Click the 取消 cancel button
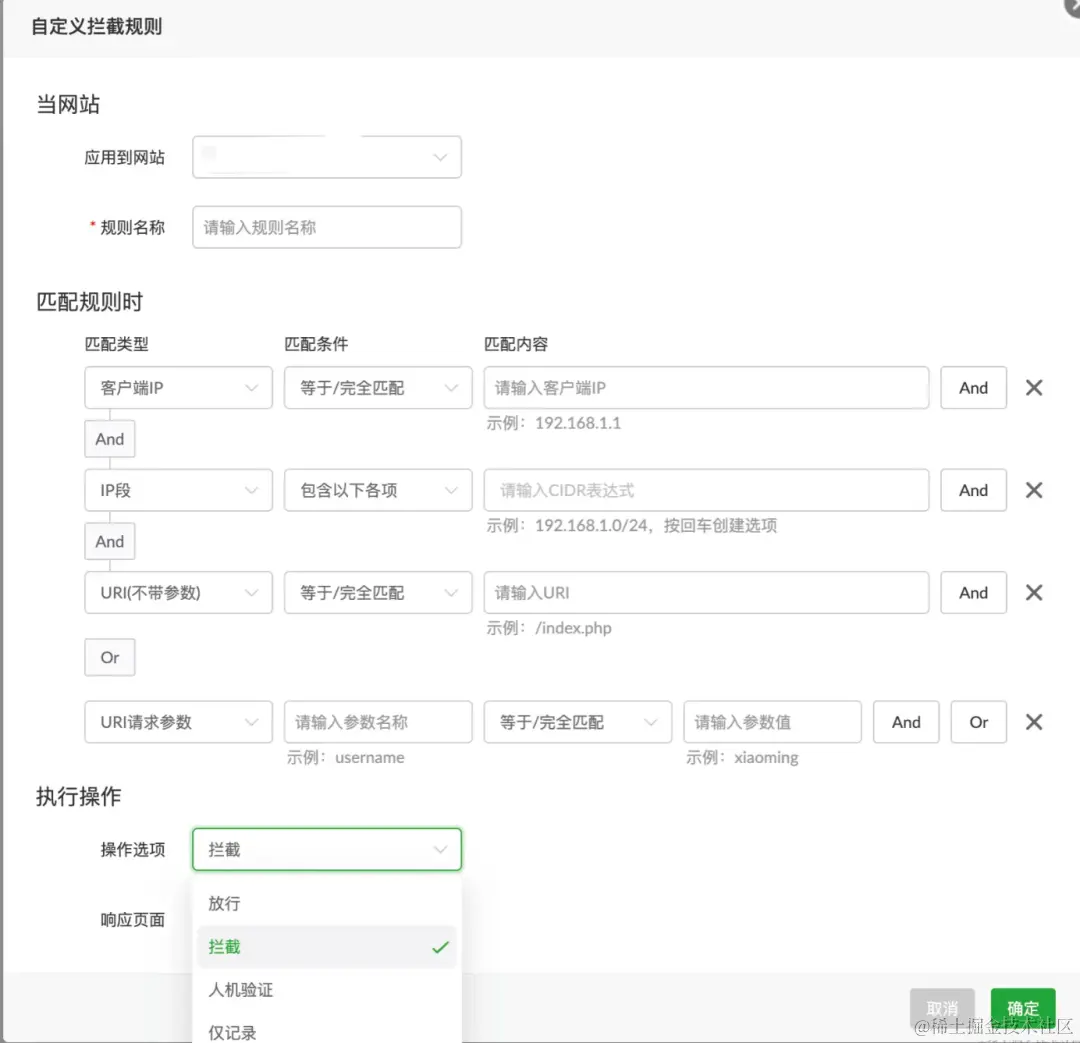The height and width of the screenshot is (1043, 1080). (x=941, y=1008)
